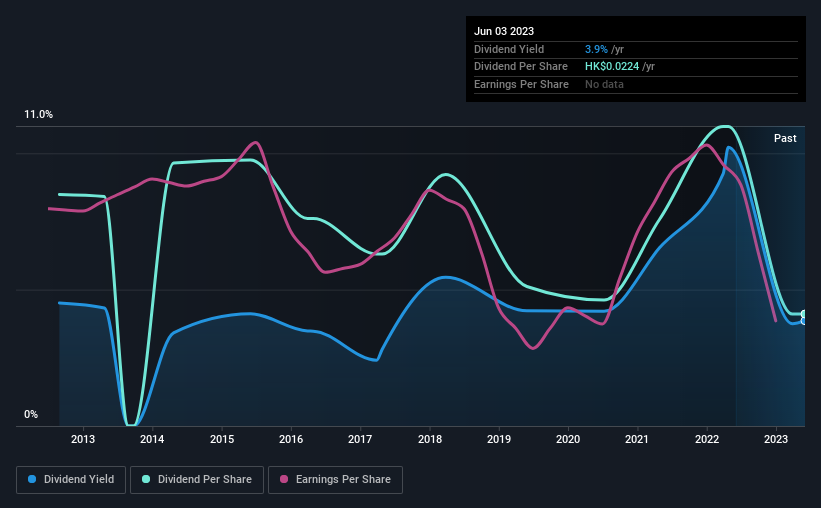Viewport: 821px width, 508px height.
Task: Click the 2016 x-axis label
Action: (291, 439)
